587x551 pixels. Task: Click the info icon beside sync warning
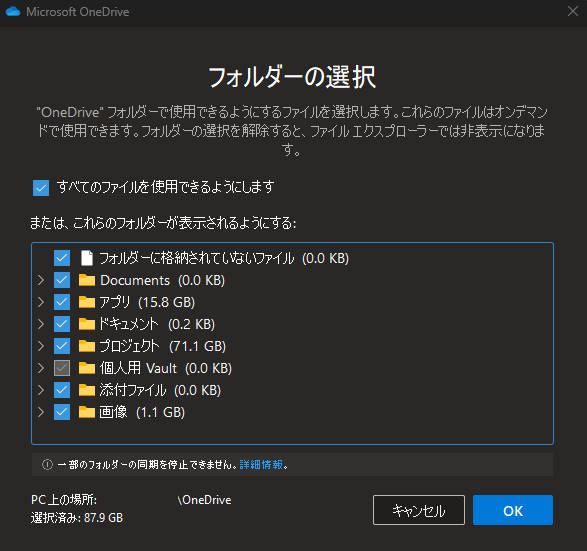click(48, 465)
